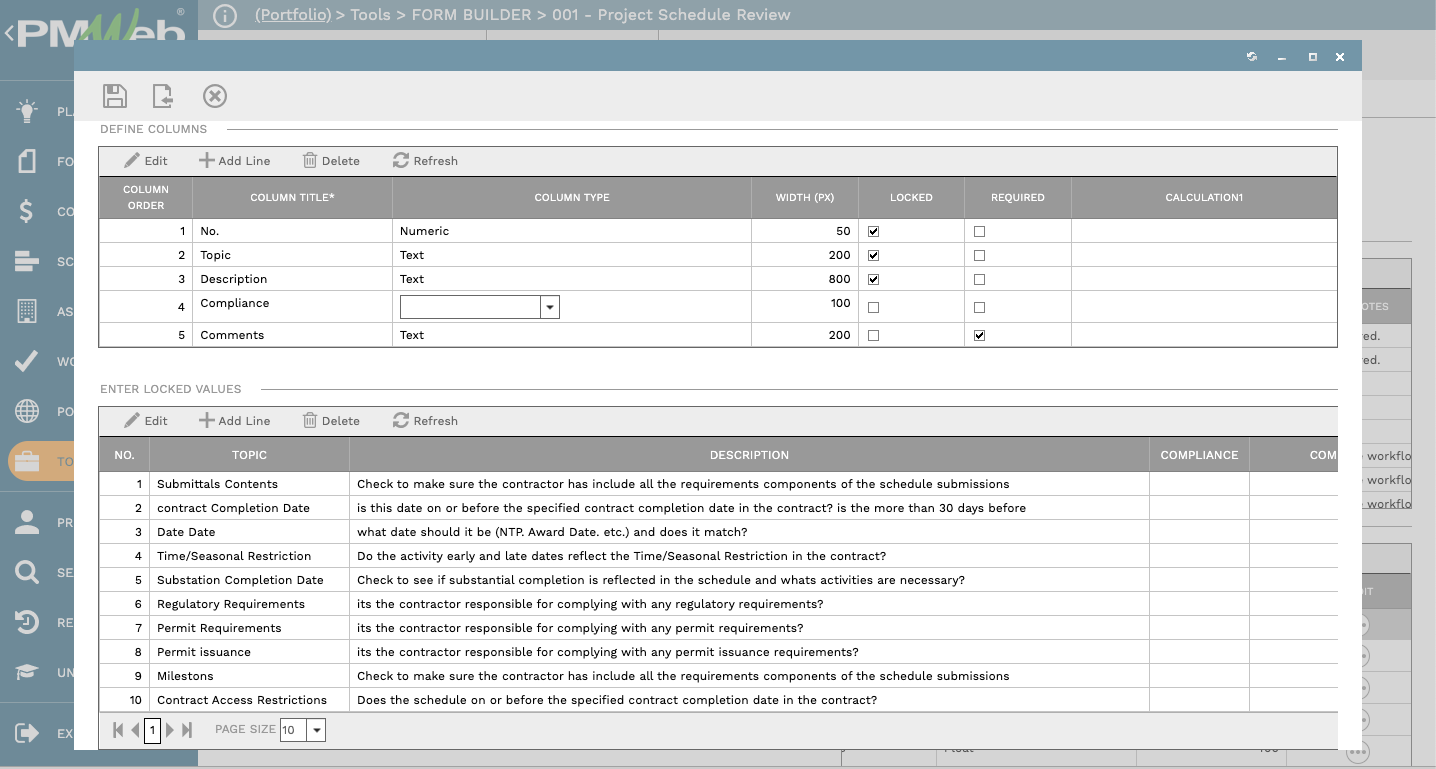Click Add Line in Define Columns toolbar
The image size is (1436, 769).
[234, 161]
